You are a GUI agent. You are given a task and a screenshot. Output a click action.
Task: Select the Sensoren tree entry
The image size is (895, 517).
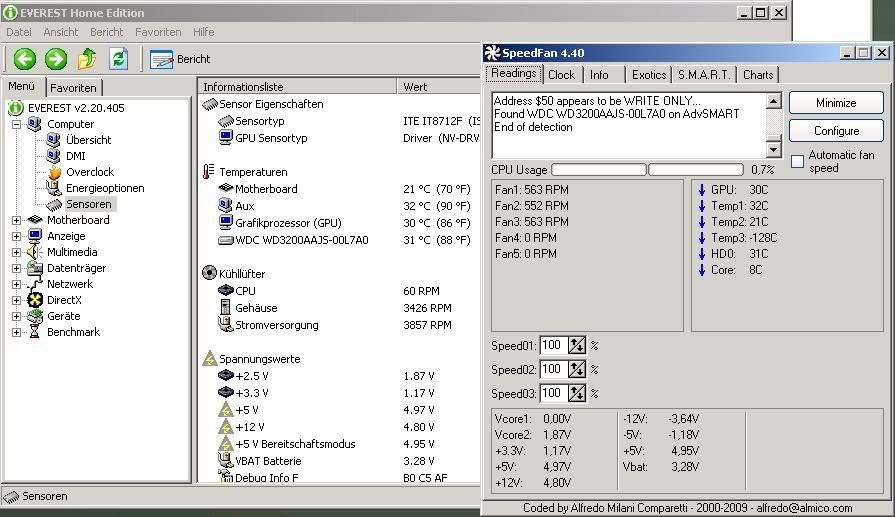click(x=88, y=204)
